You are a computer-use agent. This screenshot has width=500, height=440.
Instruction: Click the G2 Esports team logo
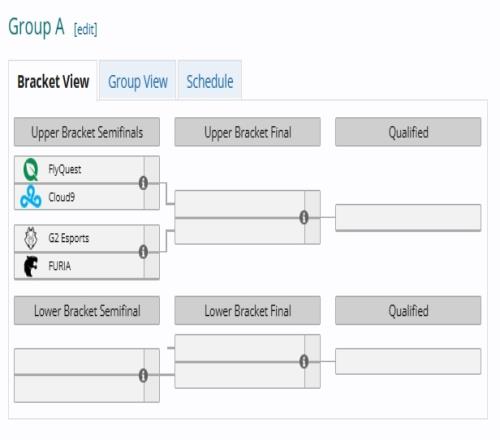[x=31, y=238]
